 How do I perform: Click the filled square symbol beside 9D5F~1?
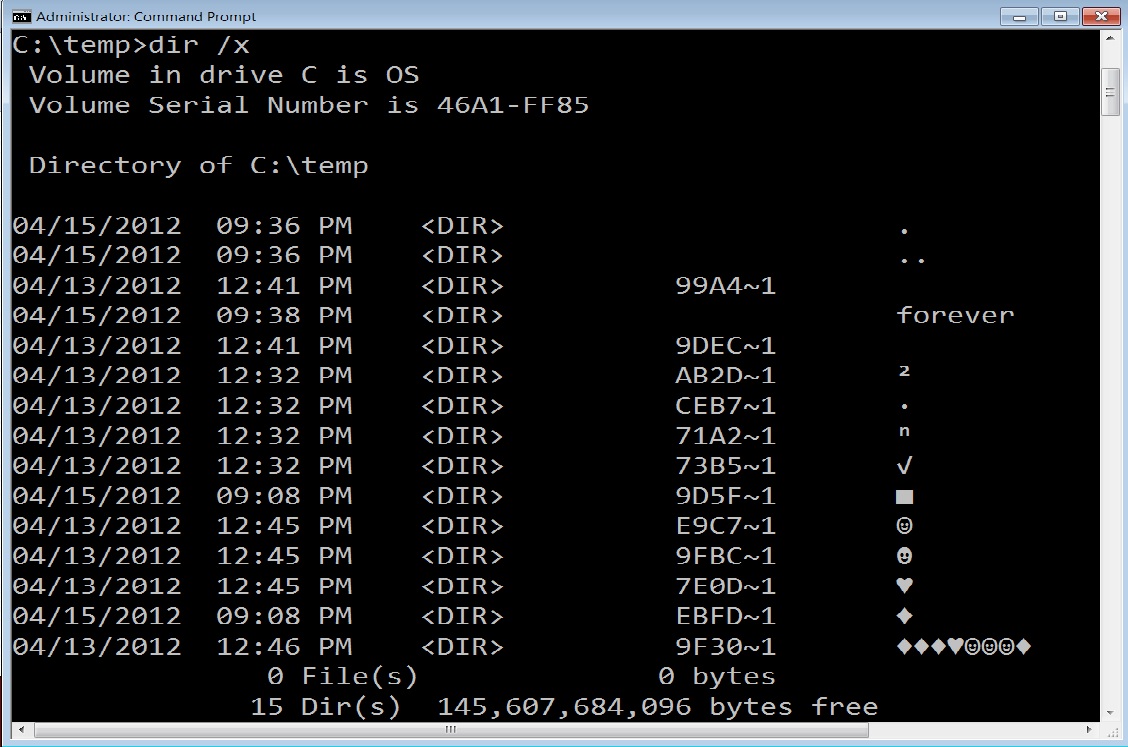tap(905, 496)
